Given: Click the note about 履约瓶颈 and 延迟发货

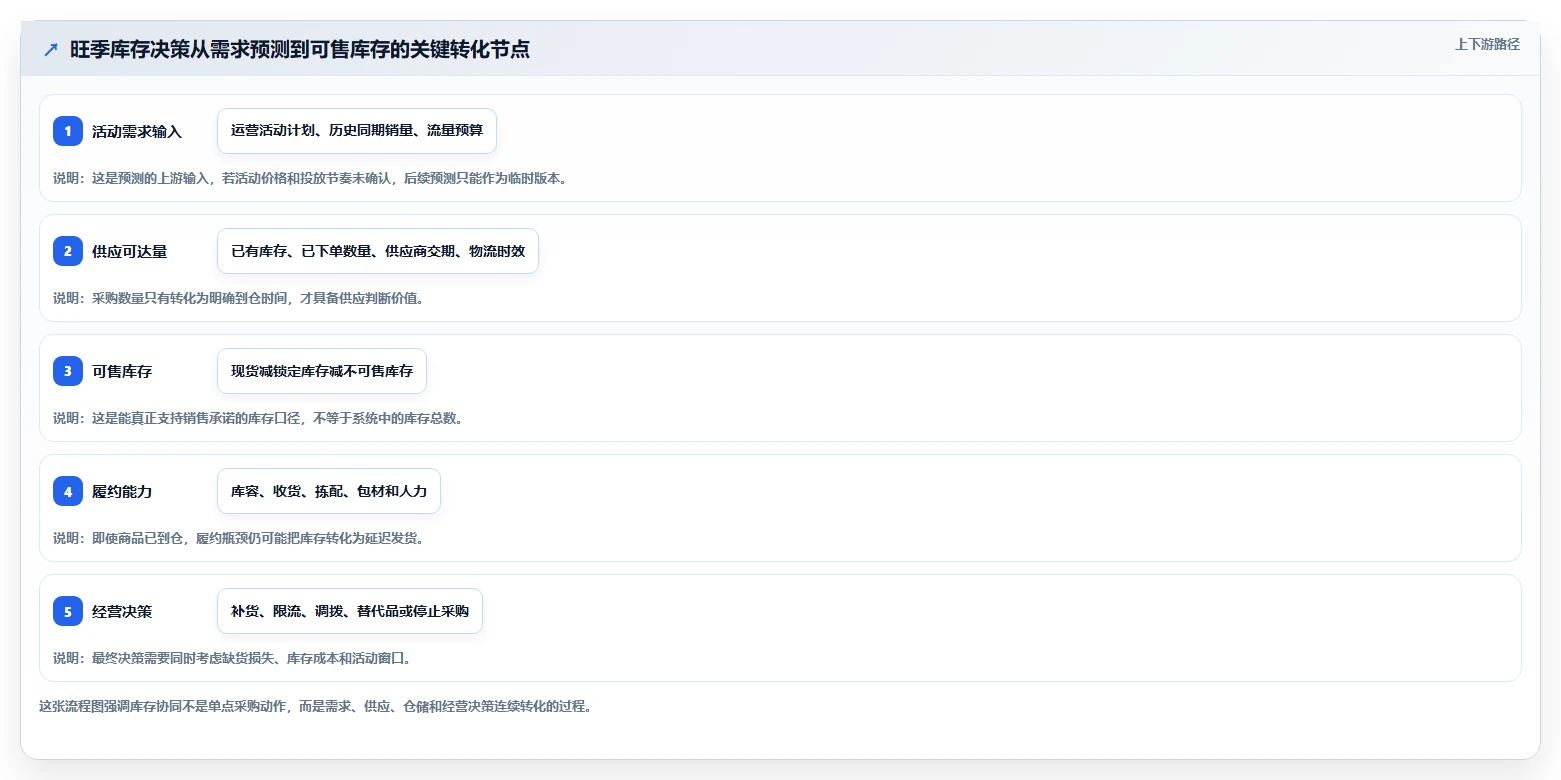Looking at the screenshot, I should [238, 538].
